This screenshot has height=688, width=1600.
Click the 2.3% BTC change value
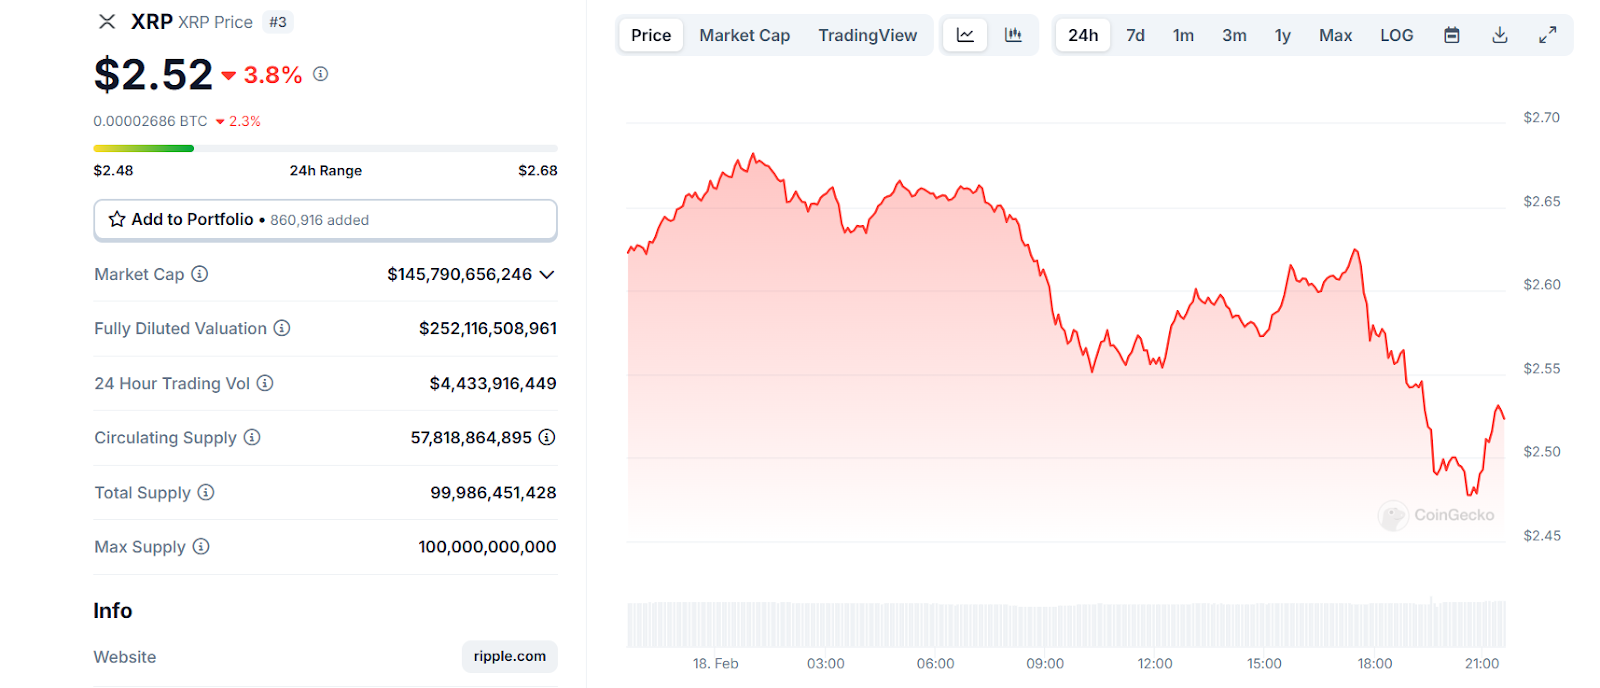click(x=245, y=121)
